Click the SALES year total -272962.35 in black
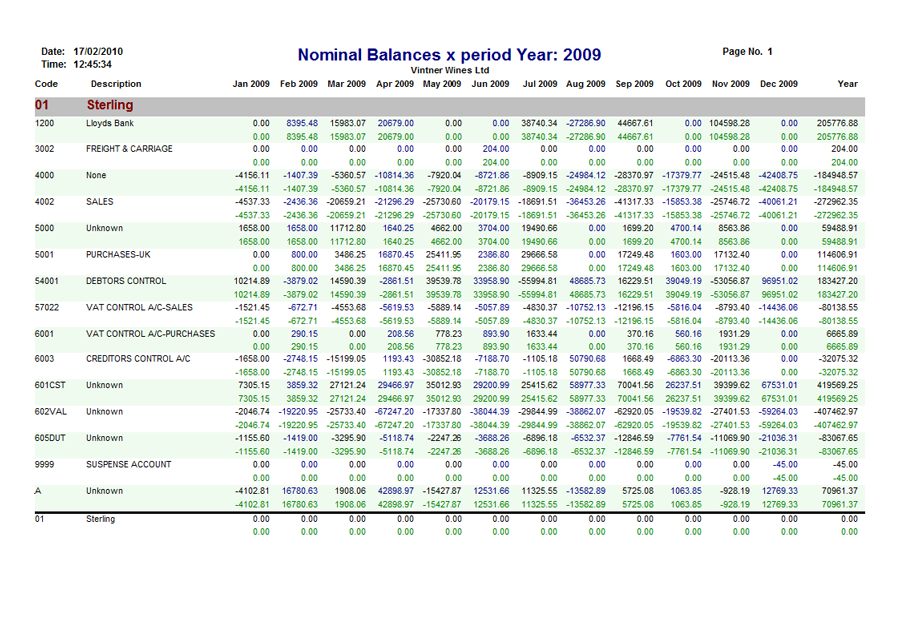900x636 pixels. click(836, 202)
